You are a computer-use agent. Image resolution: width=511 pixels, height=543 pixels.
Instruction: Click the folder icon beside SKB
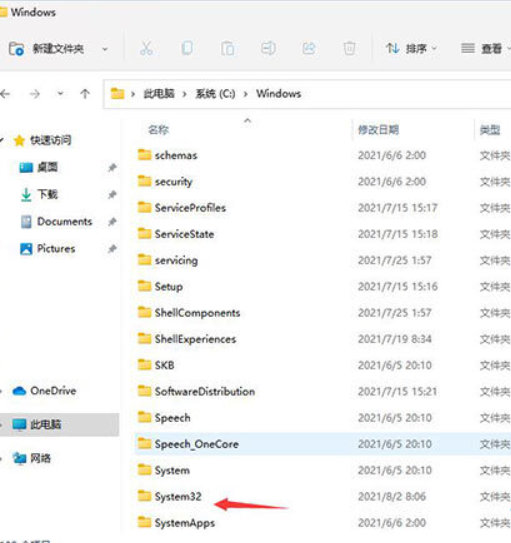144,365
